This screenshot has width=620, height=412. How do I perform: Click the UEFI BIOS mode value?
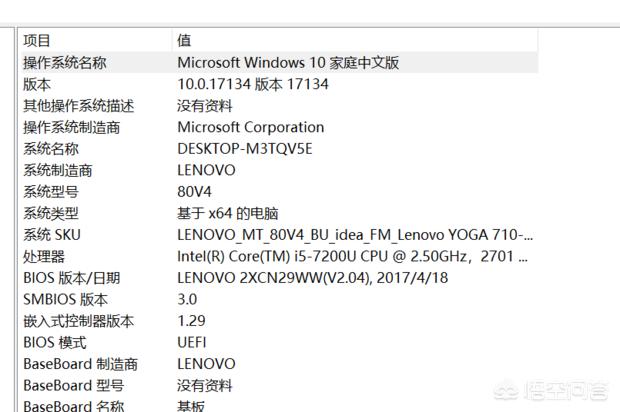coord(194,342)
